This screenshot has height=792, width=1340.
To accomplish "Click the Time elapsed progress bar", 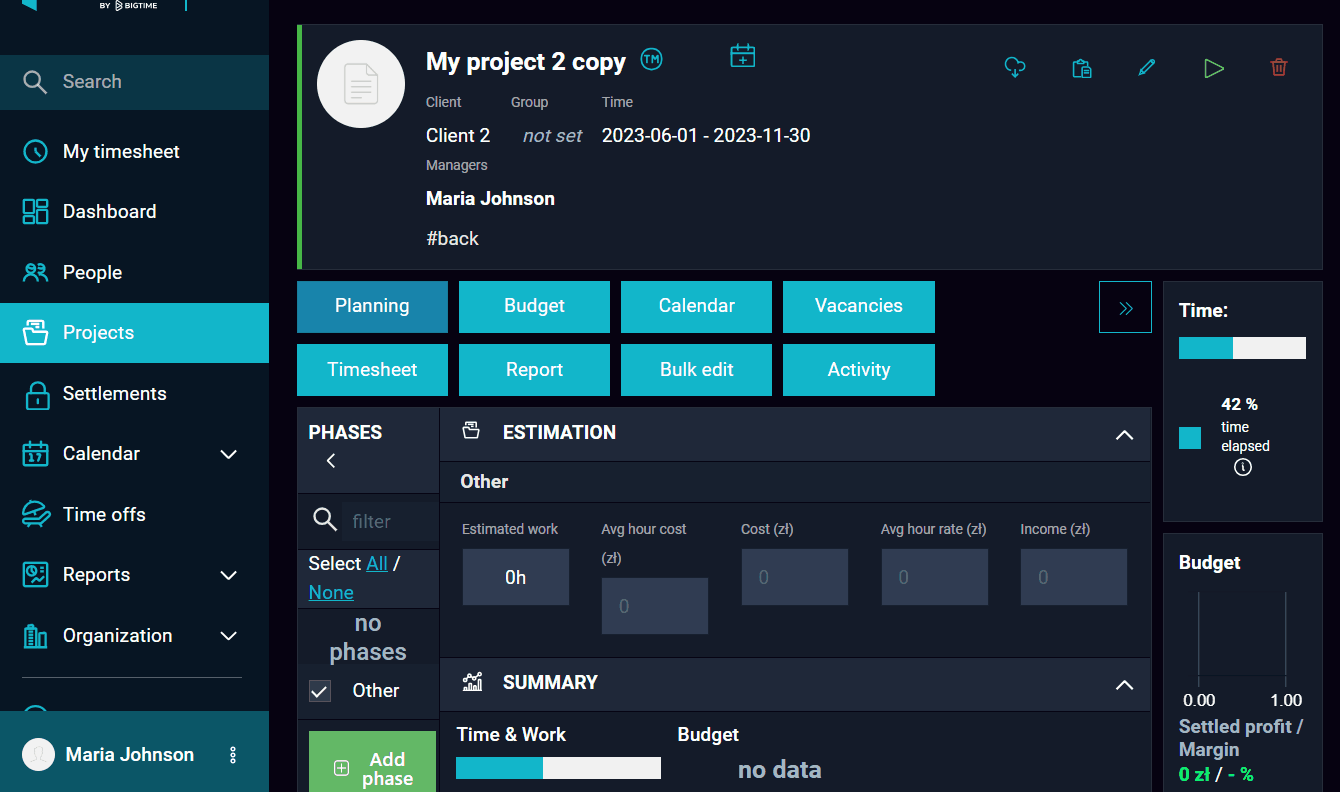I will 1242,347.
